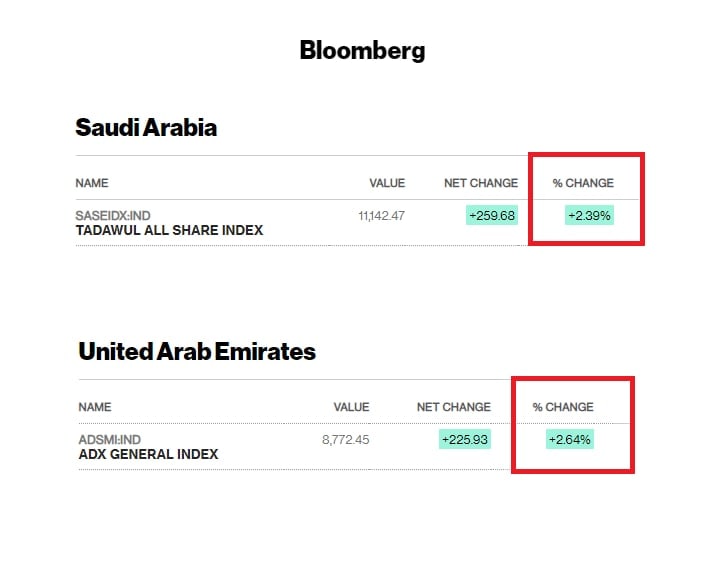Screen dimensions: 724x563
Task: Click the +225.93 net change badge
Action: (465, 440)
